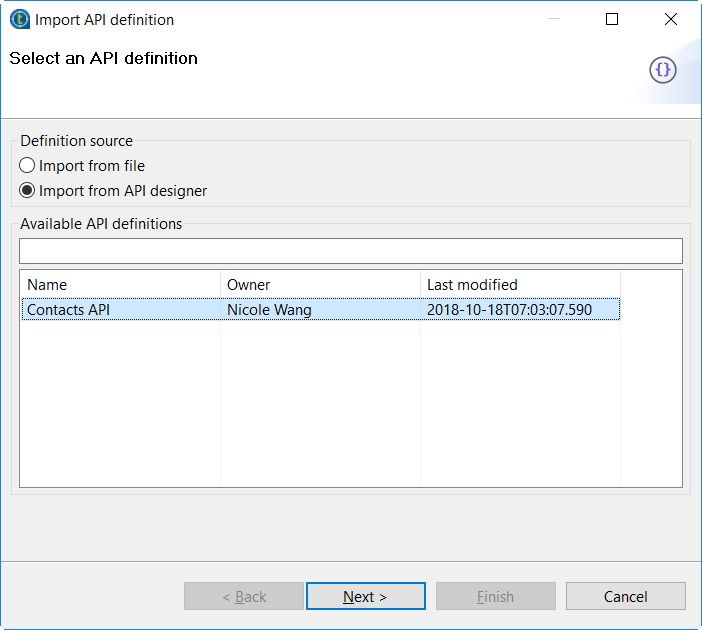This screenshot has width=702, height=630.
Task: Focus the Available API definitions filter field
Action: [x=350, y=251]
